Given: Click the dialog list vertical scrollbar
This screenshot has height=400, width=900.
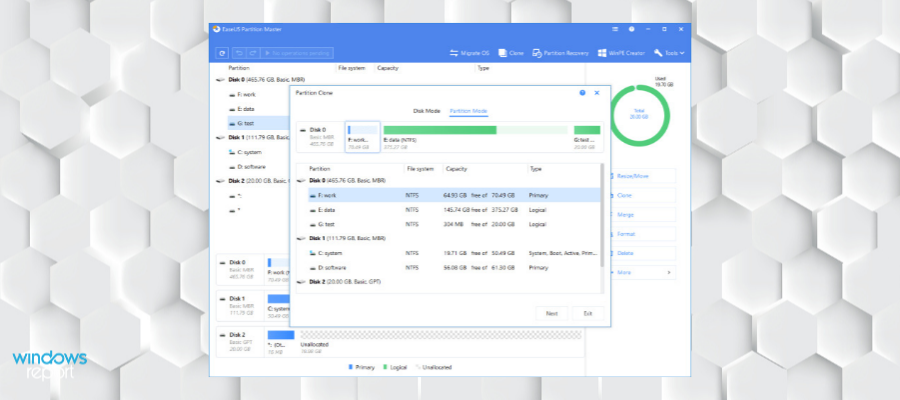Looking at the screenshot, I should click(602, 215).
